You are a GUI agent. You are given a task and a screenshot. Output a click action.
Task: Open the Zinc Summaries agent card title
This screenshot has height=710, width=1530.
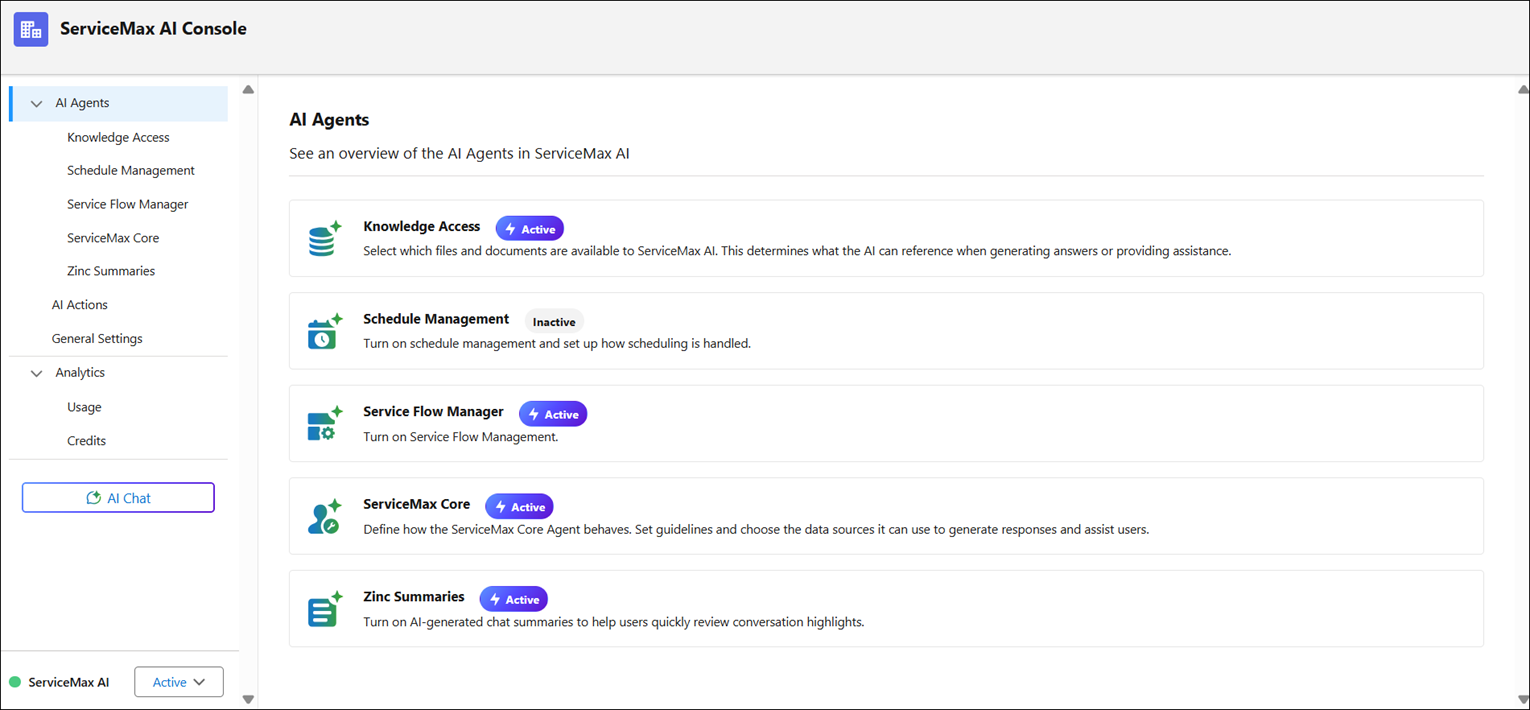[x=414, y=596]
